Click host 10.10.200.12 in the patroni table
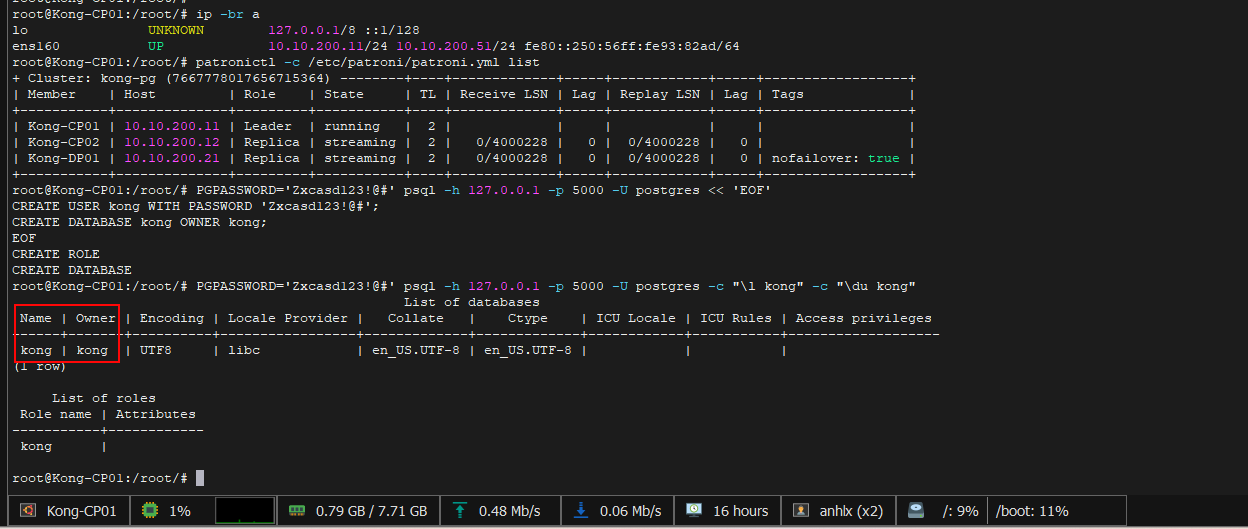This screenshot has width=1248, height=529. [172, 142]
